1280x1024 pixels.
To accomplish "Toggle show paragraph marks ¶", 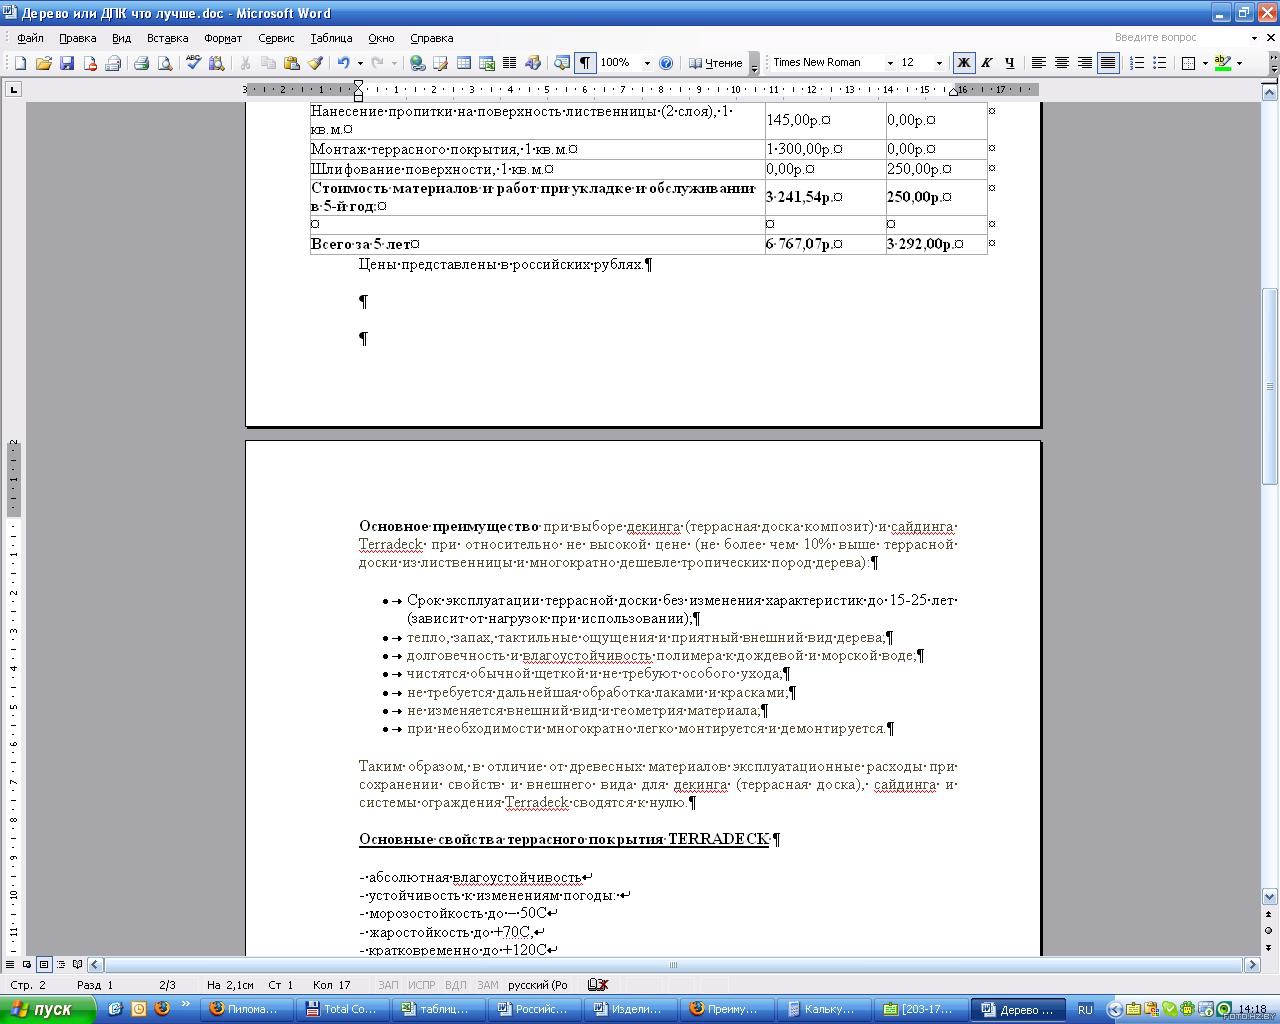I will click(x=585, y=63).
